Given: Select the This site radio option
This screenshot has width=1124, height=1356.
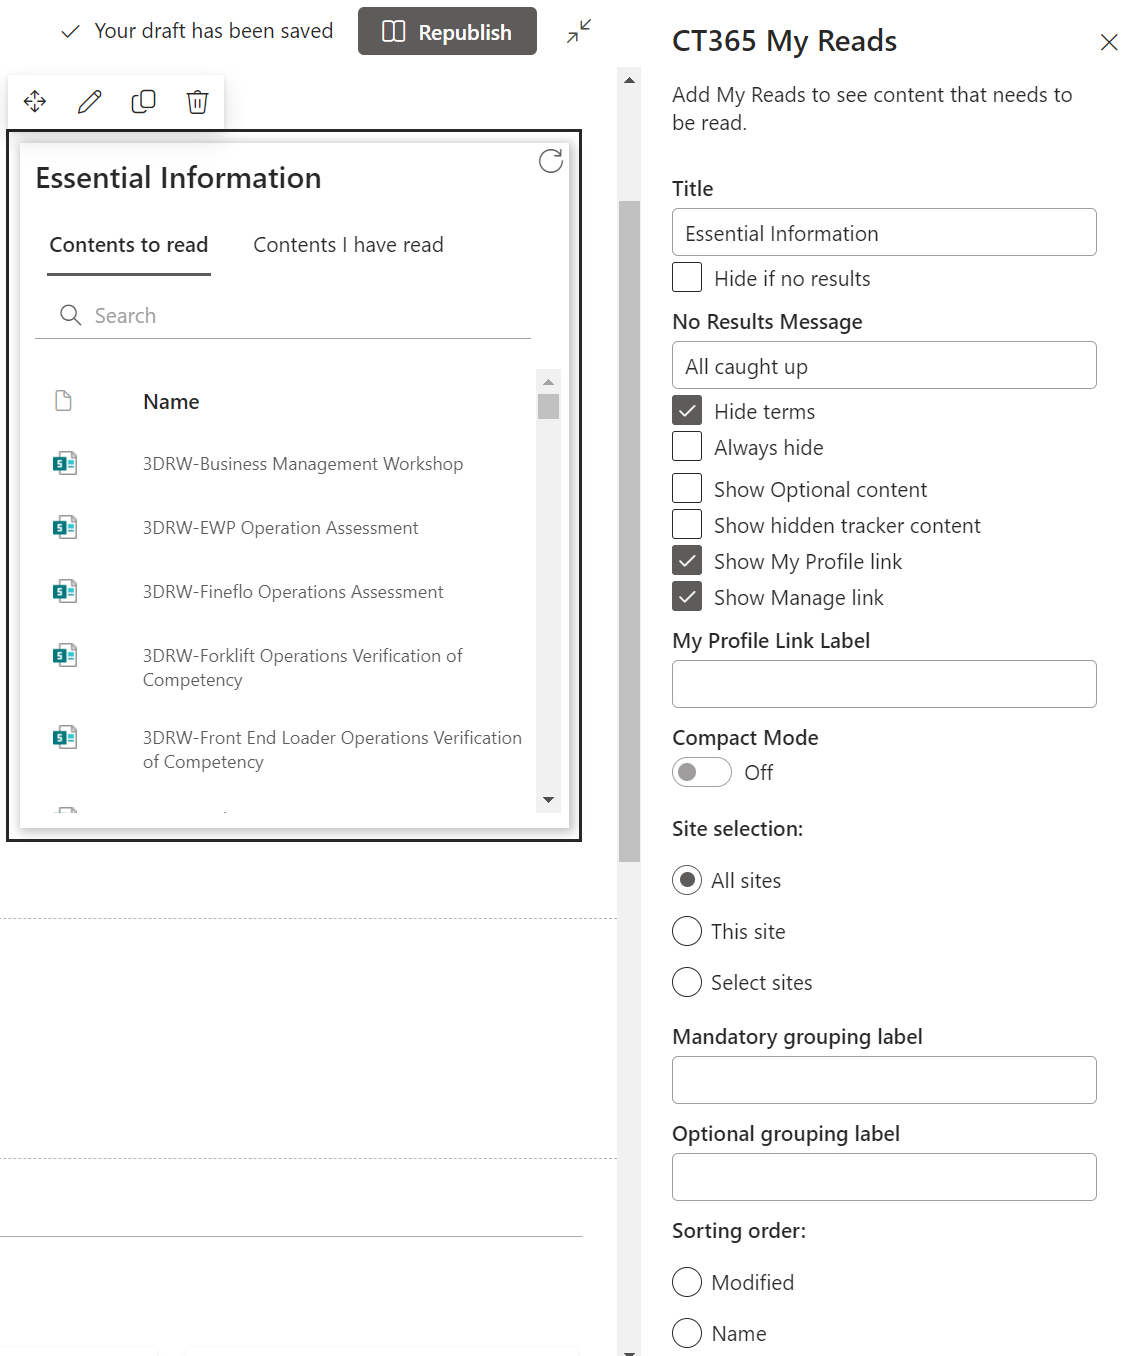Looking at the screenshot, I should pos(687,931).
